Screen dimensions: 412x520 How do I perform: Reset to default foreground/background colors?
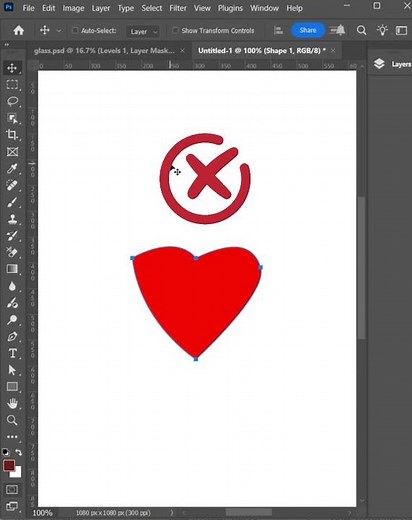tap(5, 452)
